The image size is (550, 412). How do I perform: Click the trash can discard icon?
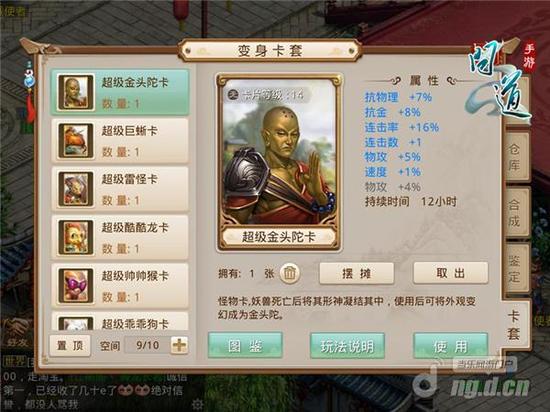point(289,273)
